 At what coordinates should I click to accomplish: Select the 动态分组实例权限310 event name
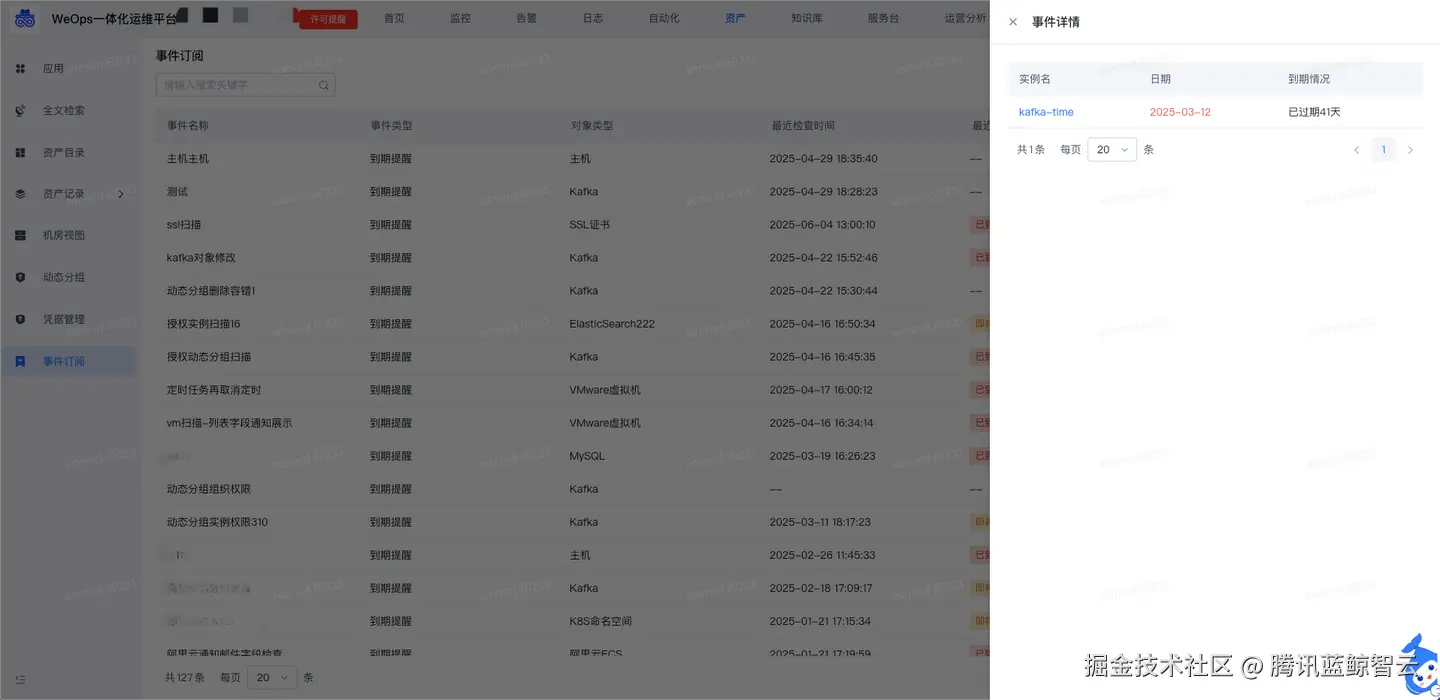[217, 522]
